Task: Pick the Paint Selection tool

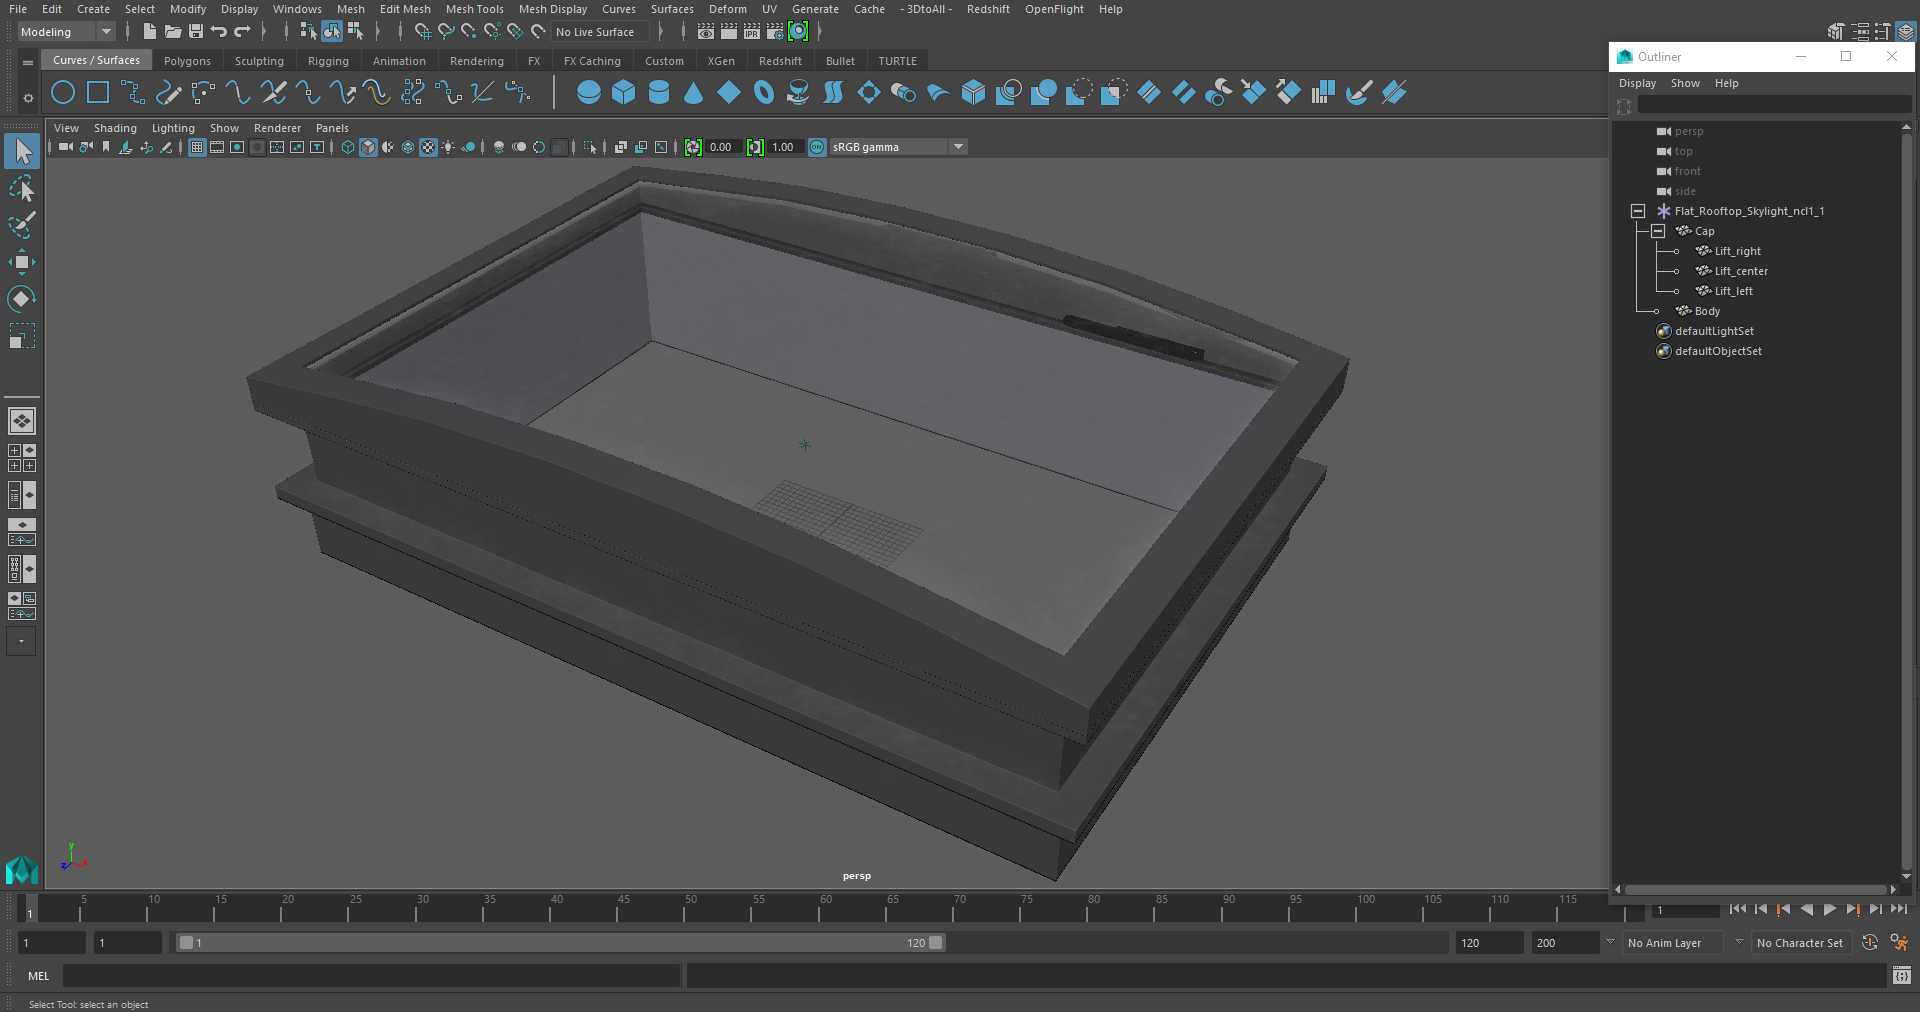Action: point(22,225)
